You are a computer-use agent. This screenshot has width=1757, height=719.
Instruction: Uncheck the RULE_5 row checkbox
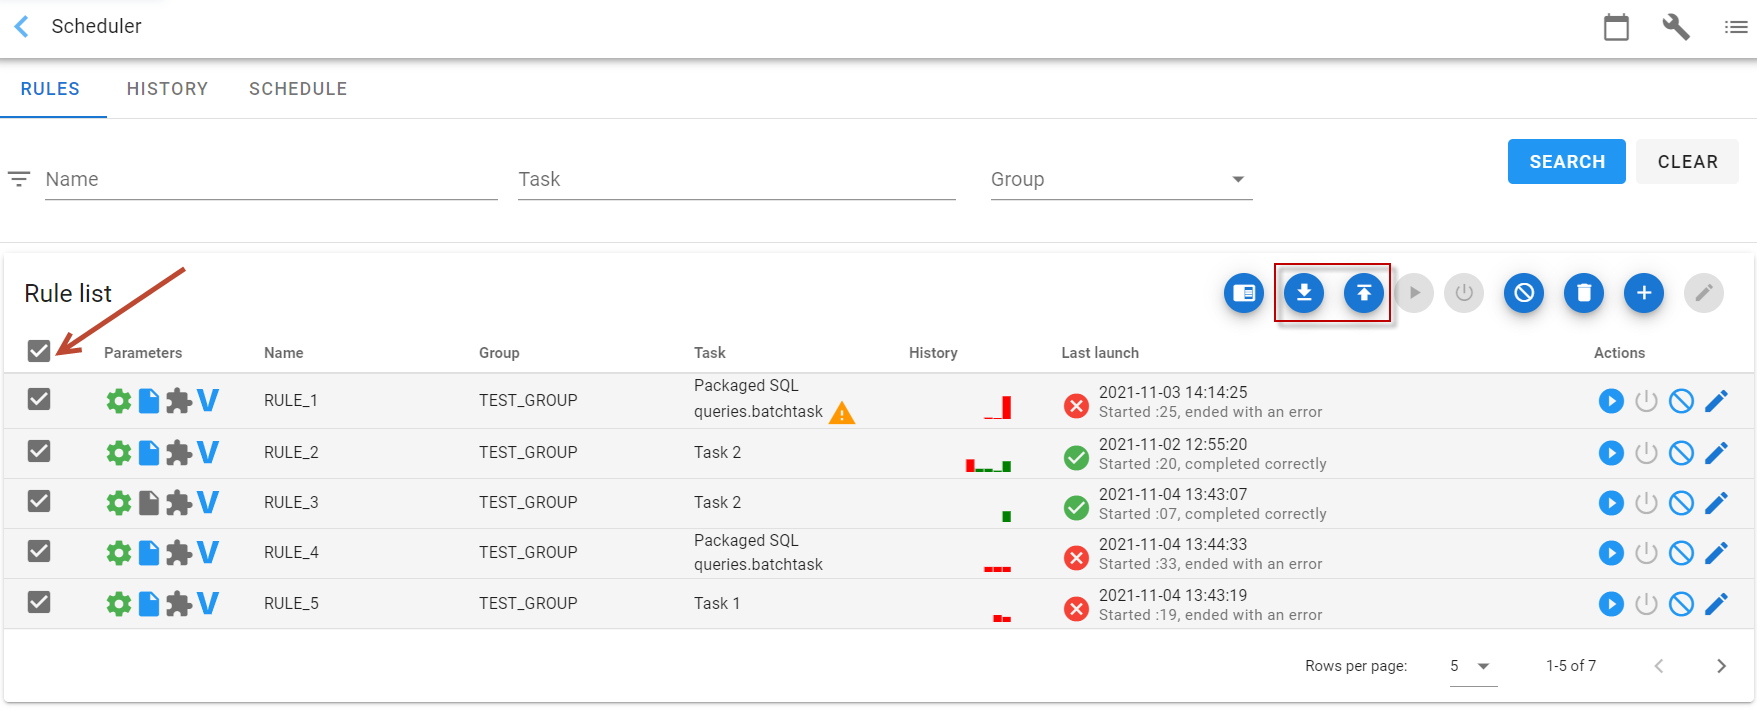click(39, 602)
